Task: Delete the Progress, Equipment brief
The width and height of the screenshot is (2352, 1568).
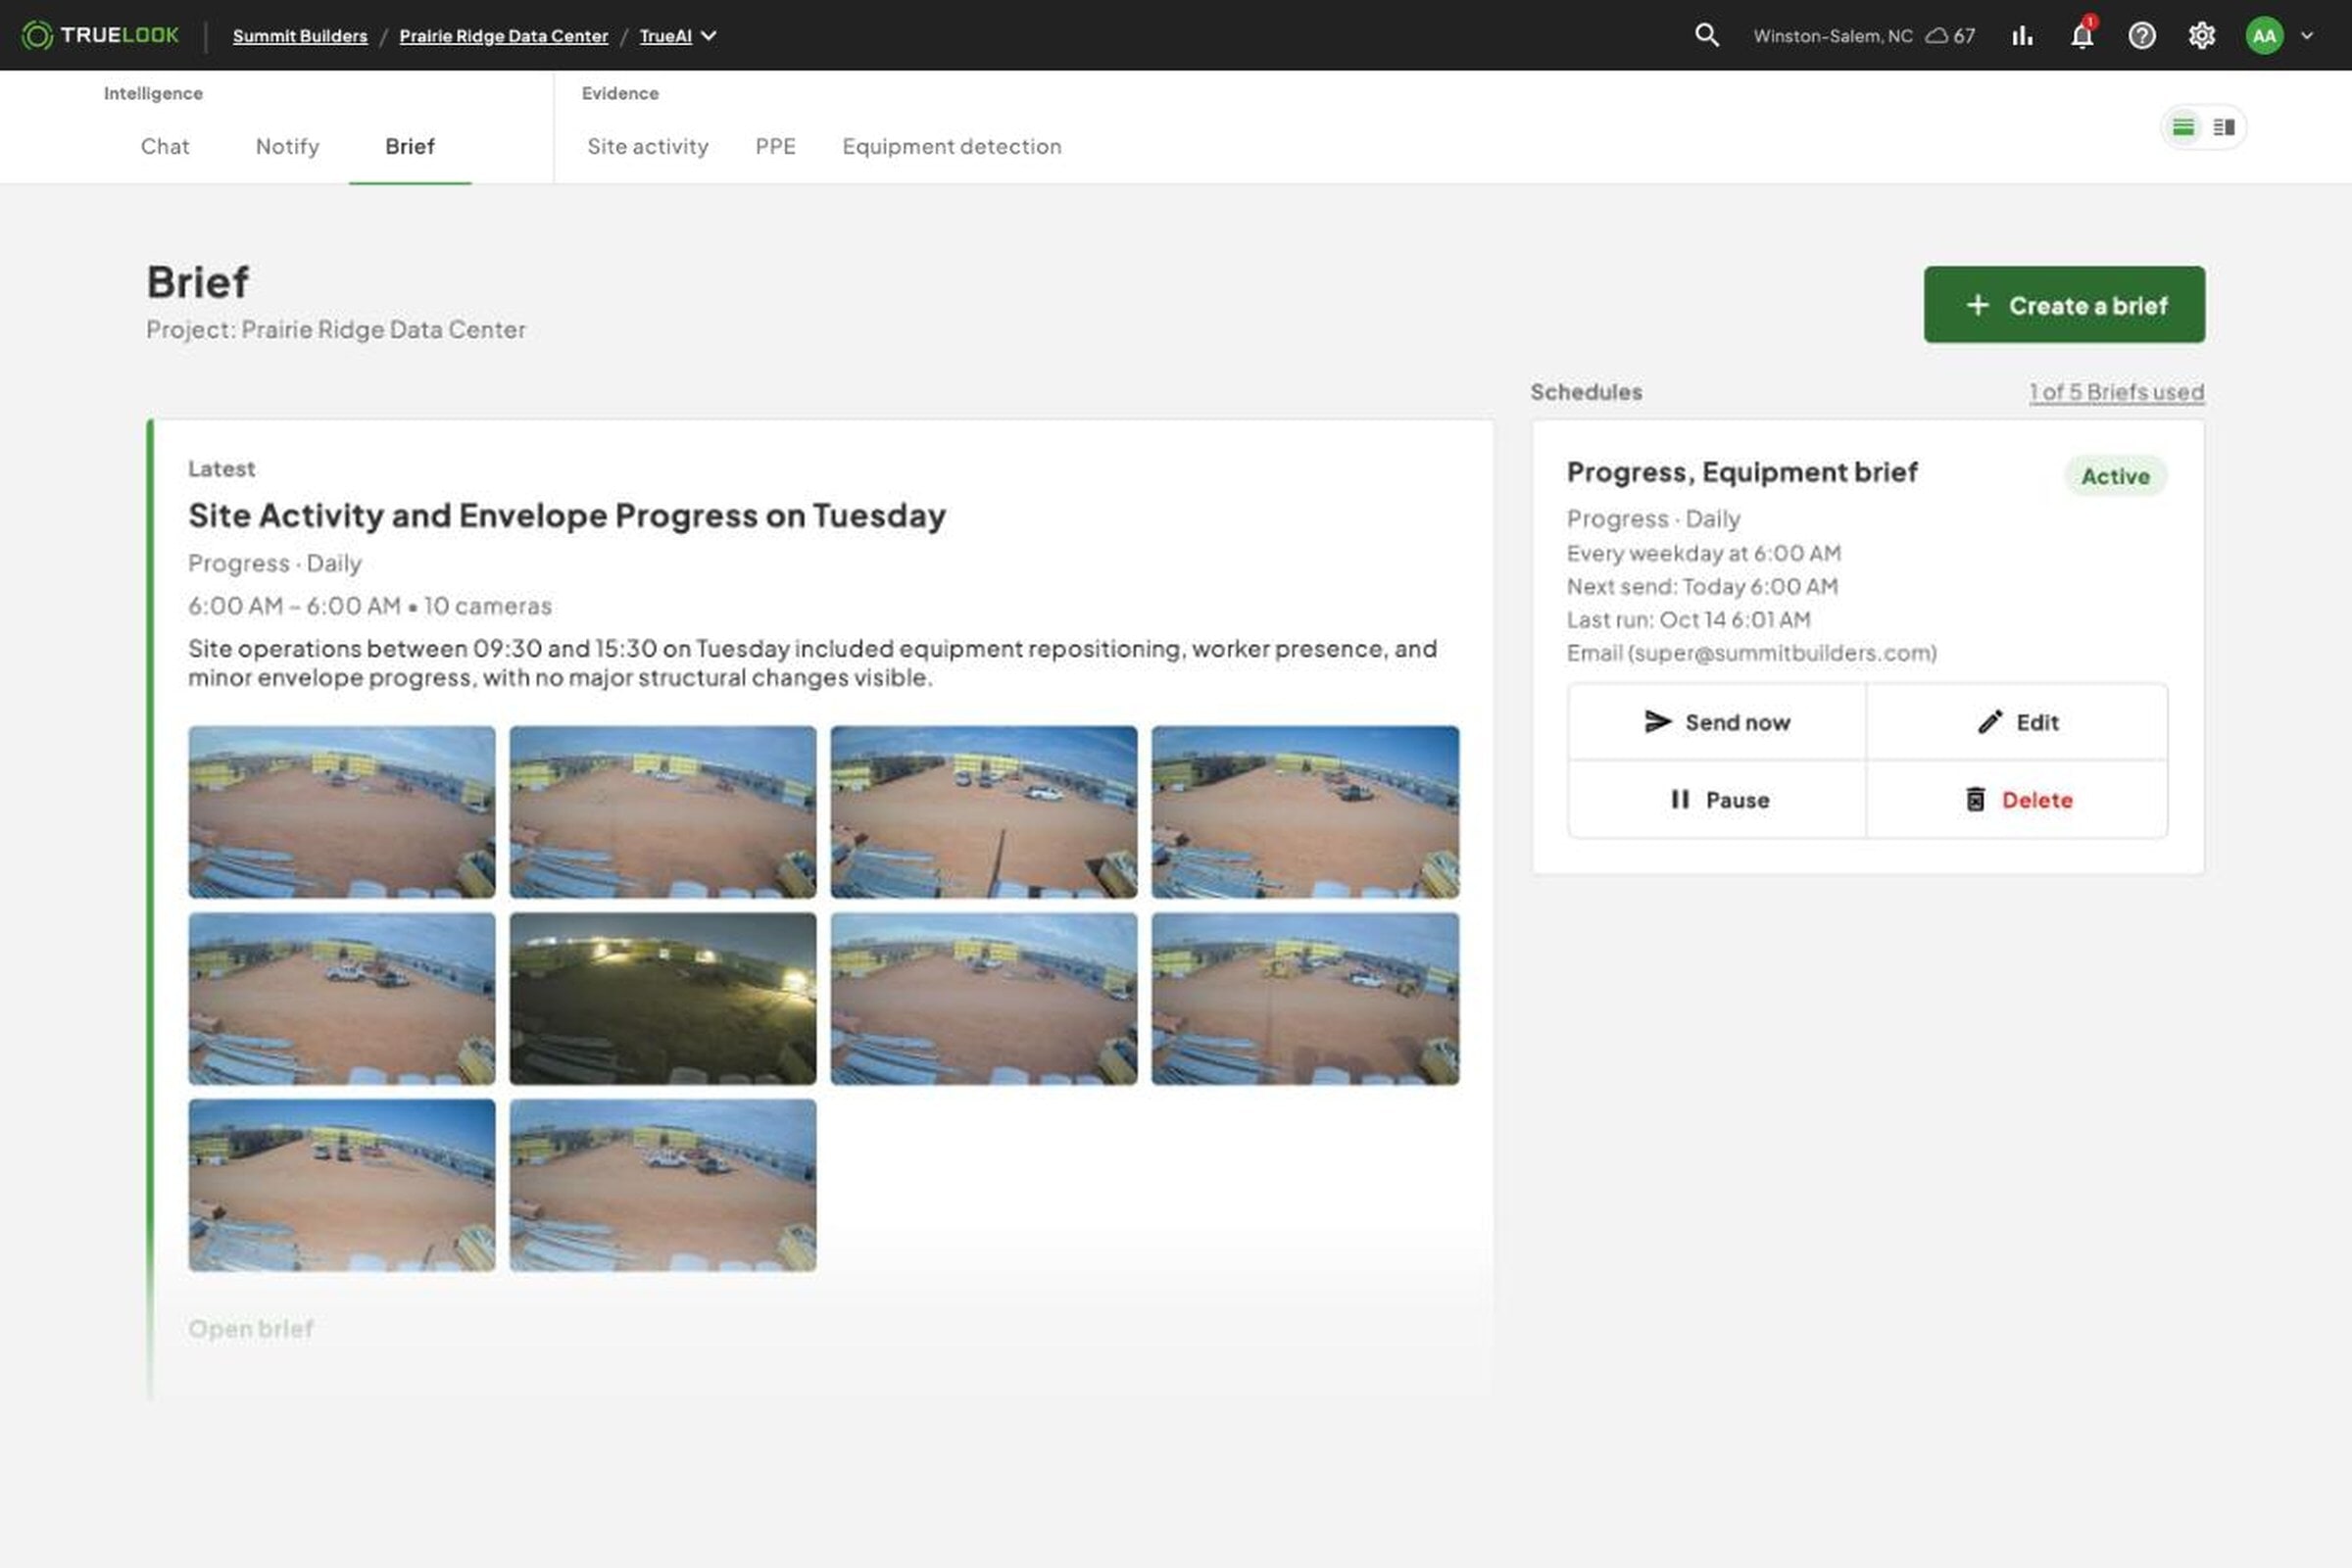Action: (x=2017, y=800)
